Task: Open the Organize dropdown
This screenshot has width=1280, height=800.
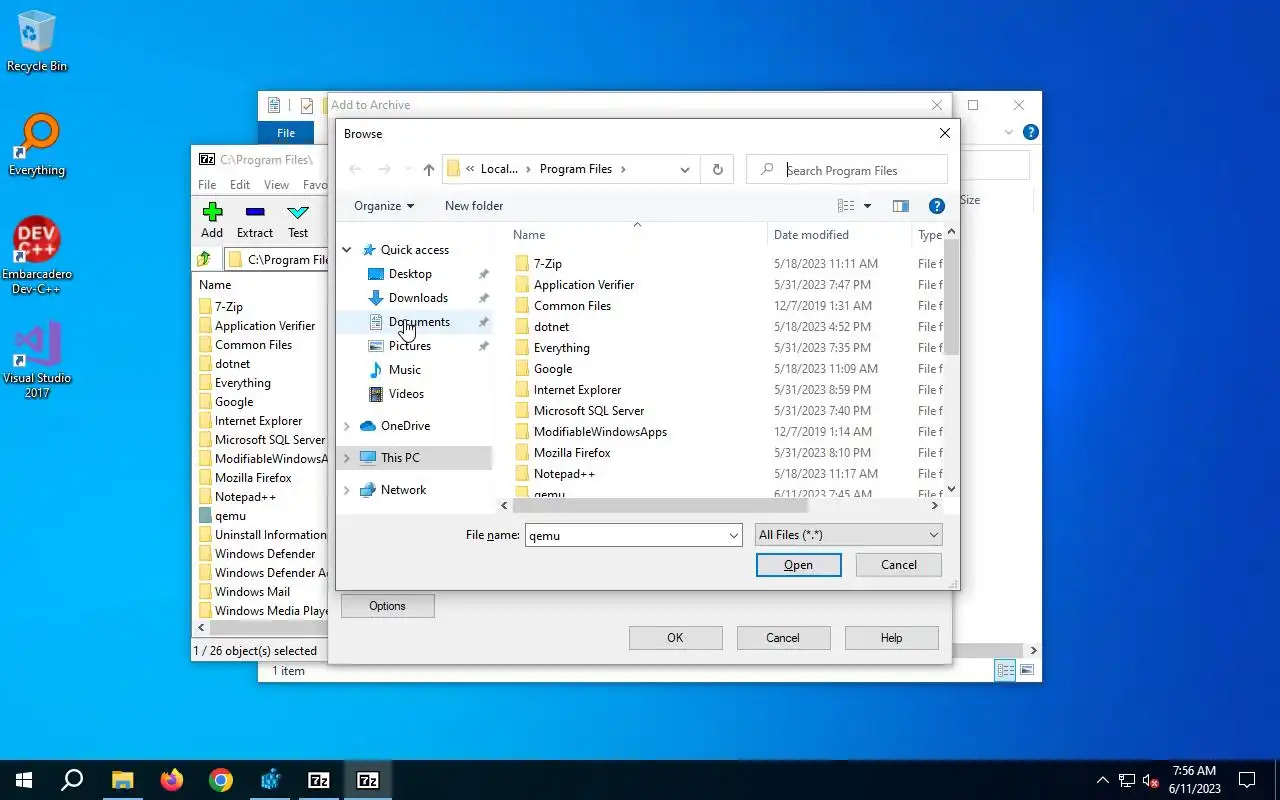Action: [x=384, y=206]
